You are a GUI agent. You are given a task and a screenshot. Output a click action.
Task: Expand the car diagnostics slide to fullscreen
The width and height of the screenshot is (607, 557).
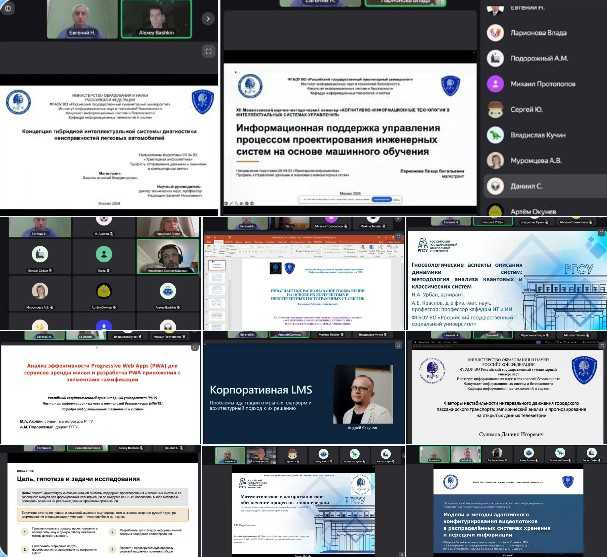pos(208,51)
